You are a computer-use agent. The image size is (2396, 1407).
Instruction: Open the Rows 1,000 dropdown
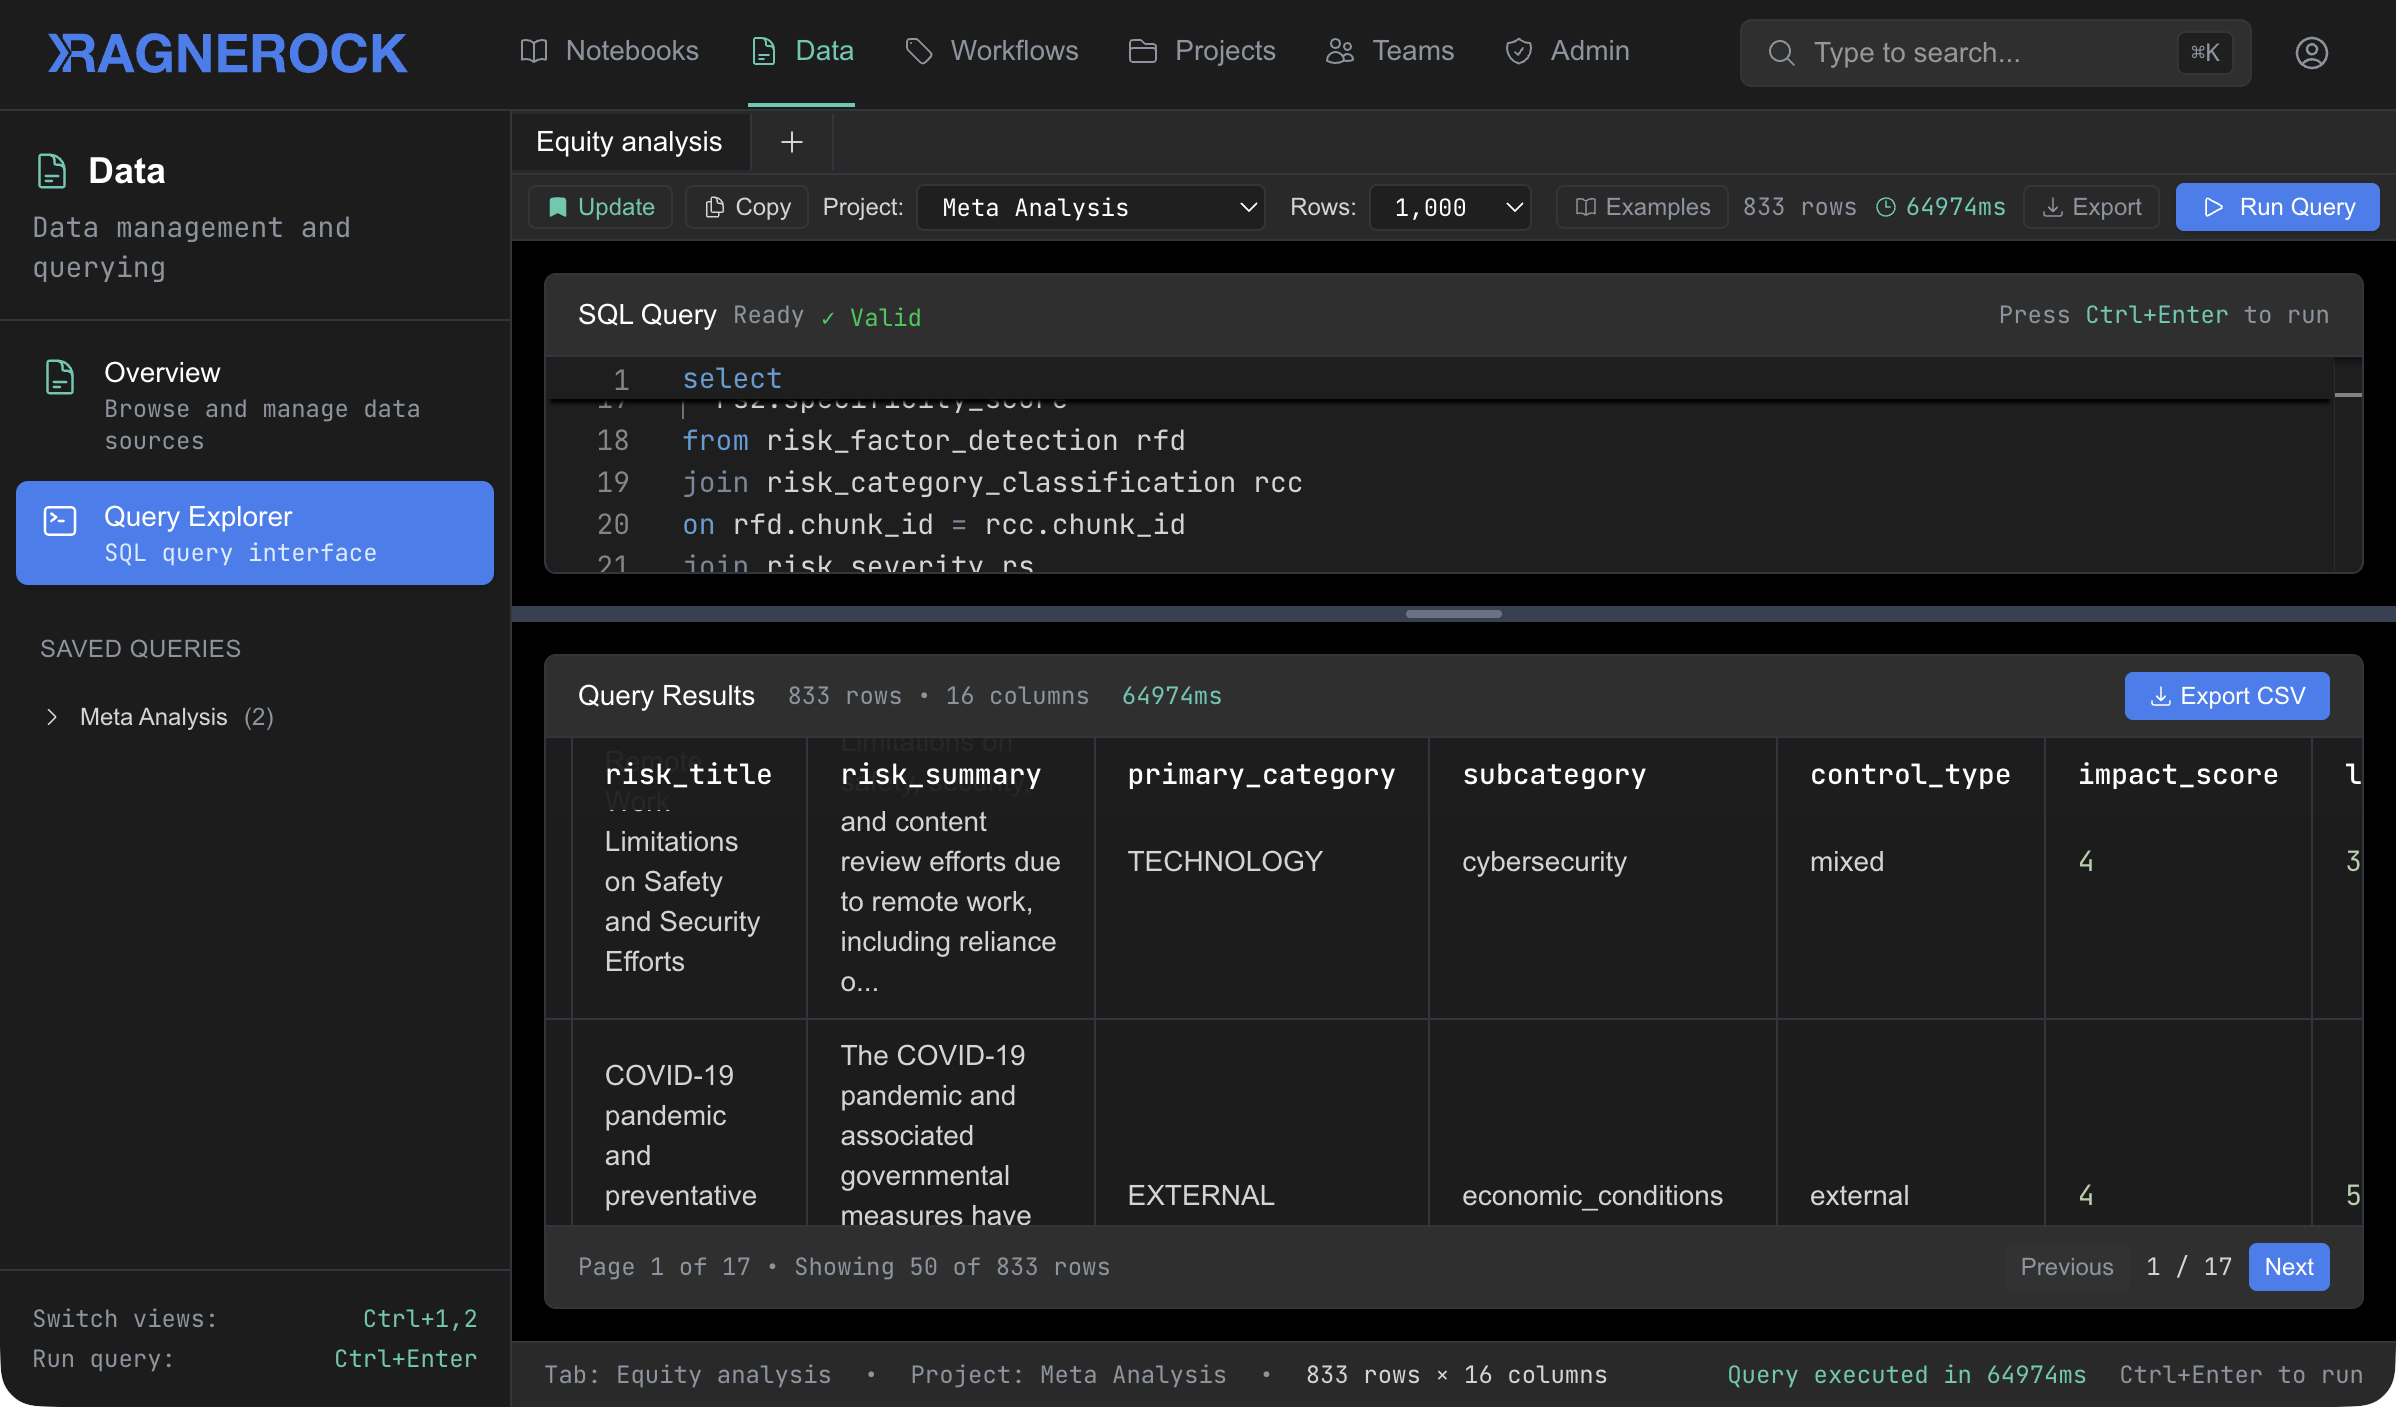(1450, 207)
